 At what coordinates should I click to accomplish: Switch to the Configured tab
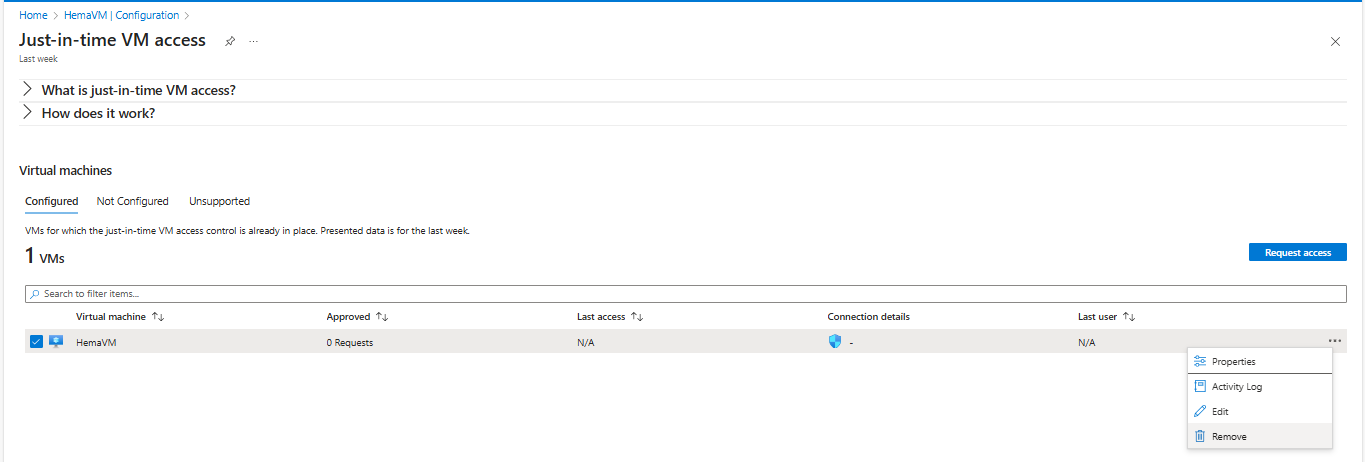(x=51, y=201)
